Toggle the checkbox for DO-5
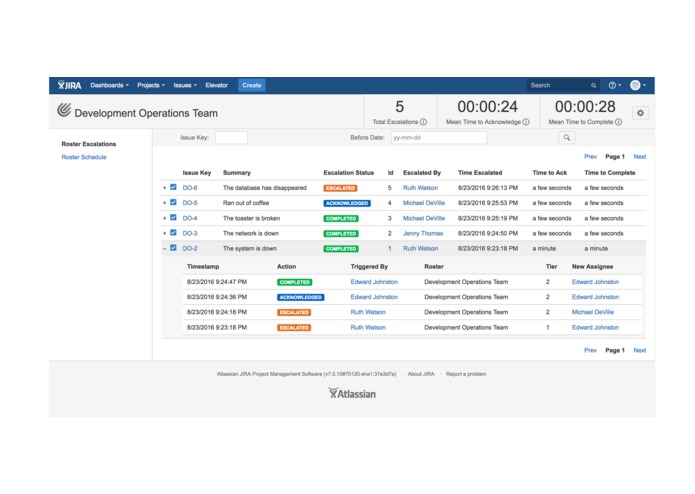The width and height of the screenshot is (695, 494). [x=173, y=202]
